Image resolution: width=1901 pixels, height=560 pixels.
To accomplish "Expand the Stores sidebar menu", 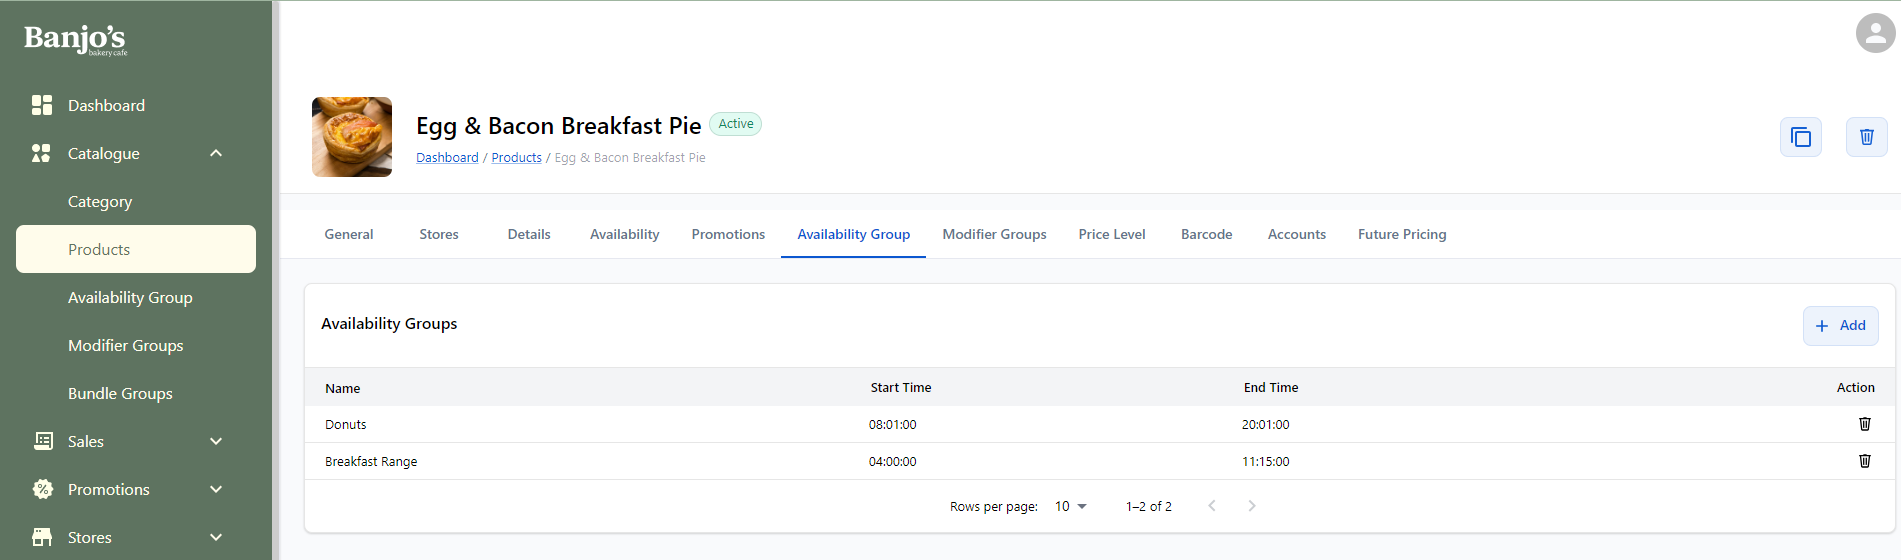I will pos(216,537).
